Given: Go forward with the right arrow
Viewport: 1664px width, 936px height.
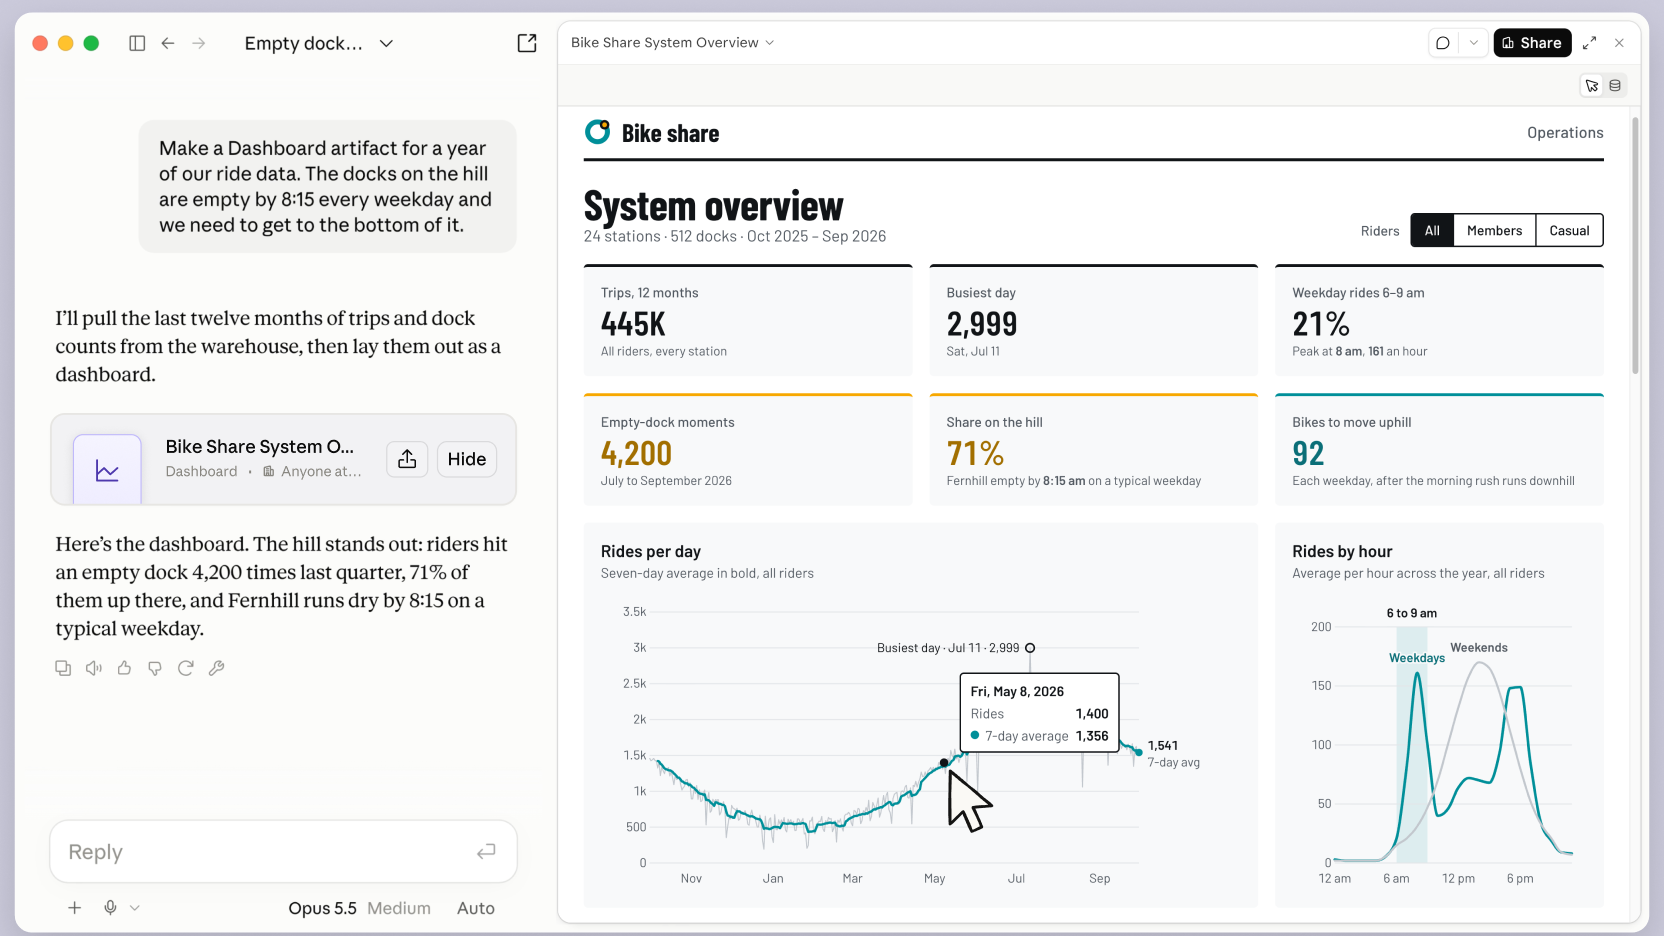Looking at the screenshot, I should pyautogui.click(x=199, y=43).
